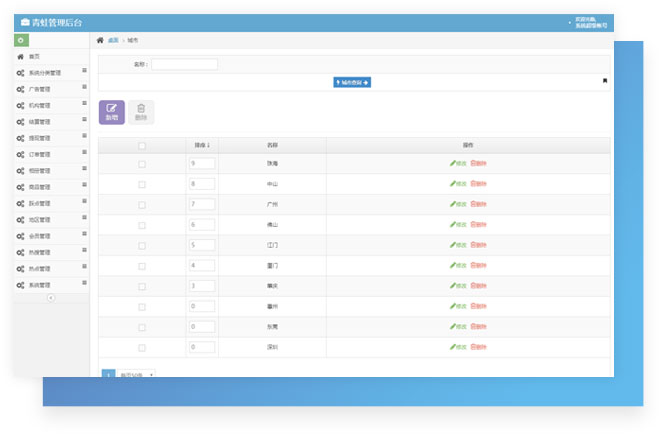Image resolution: width=664 pixels, height=437 pixels.
Task: Expand 商品管理 via its list toggle
Action: coord(84,185)
